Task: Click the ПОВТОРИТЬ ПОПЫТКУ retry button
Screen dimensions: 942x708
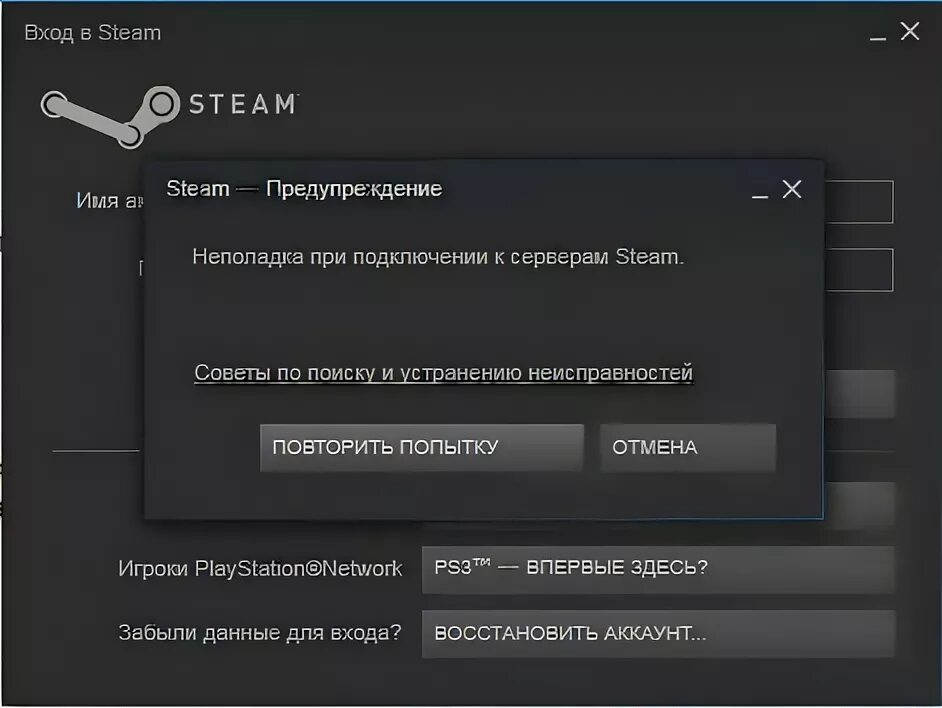Action: click(422, 448)
